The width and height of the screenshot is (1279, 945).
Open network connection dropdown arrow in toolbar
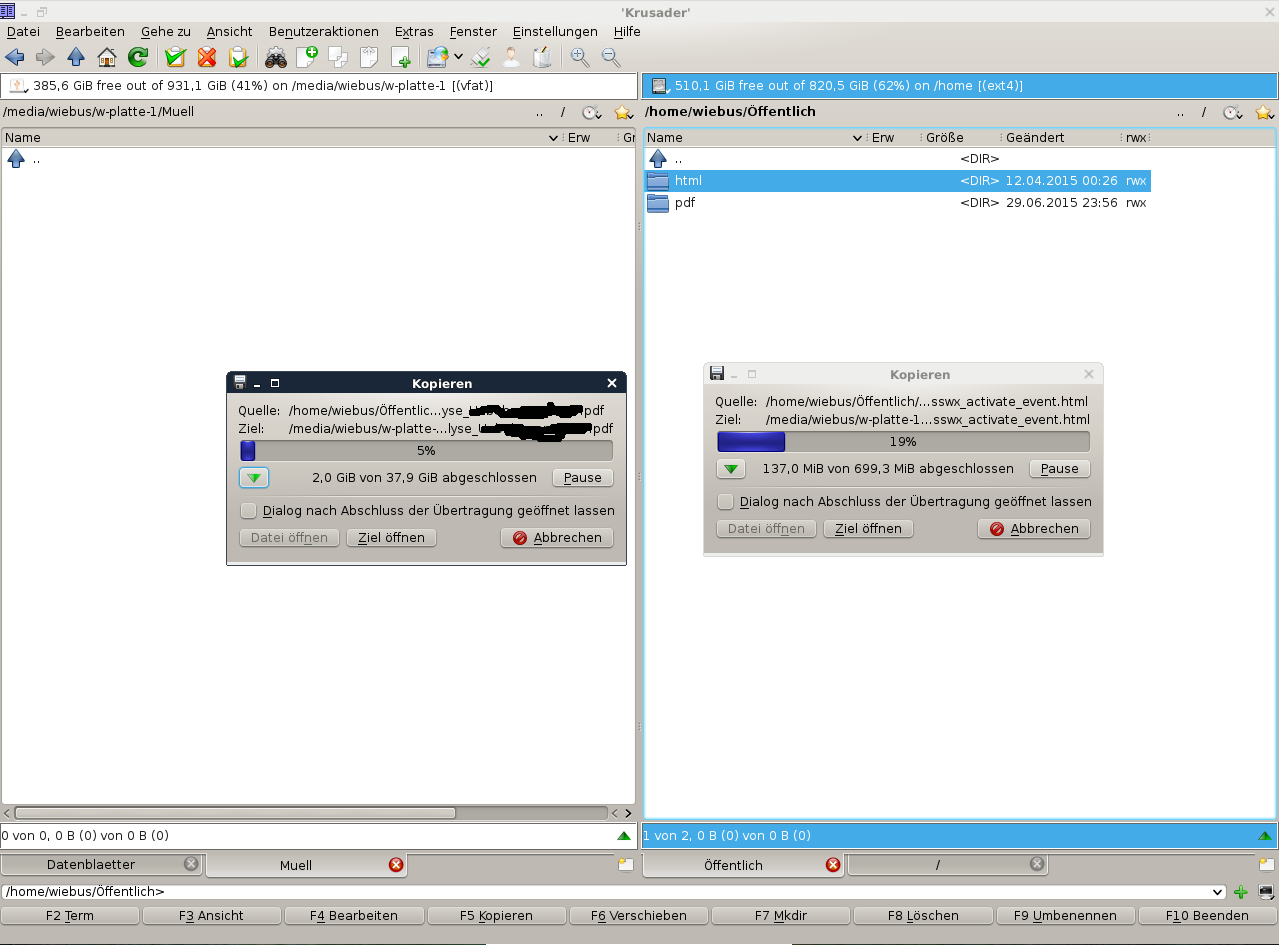pyautogui.click(x=458, y=57)
